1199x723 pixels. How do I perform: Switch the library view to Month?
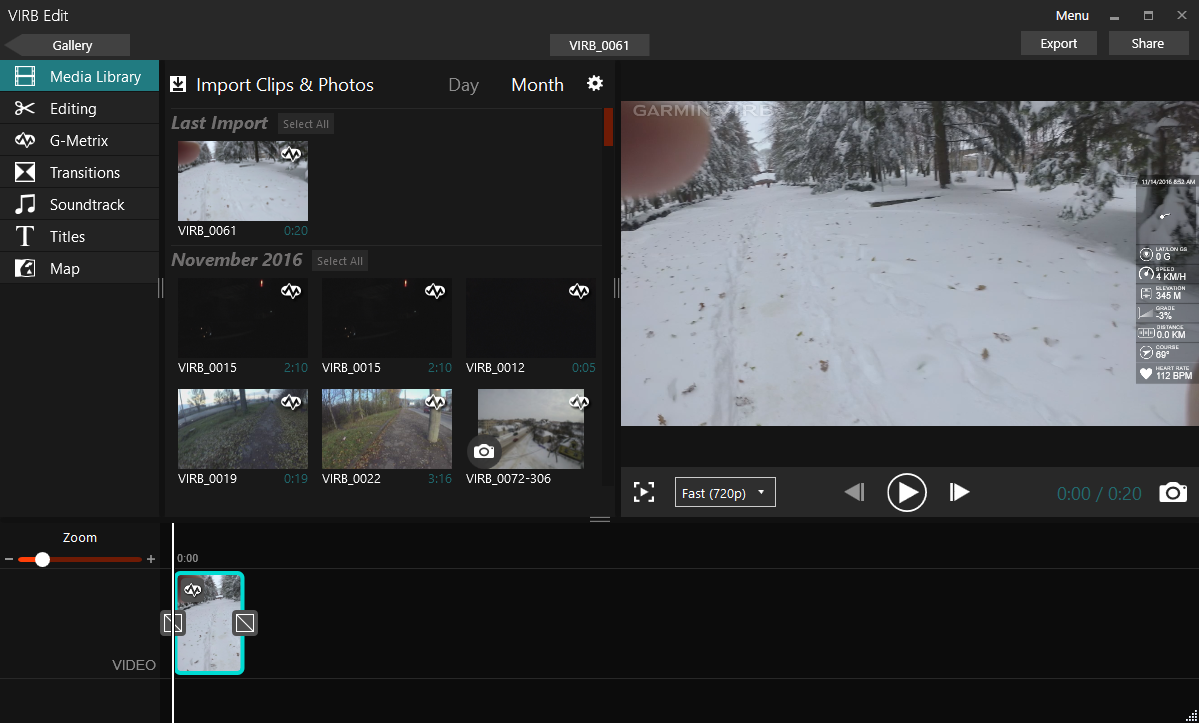[537, 85]
